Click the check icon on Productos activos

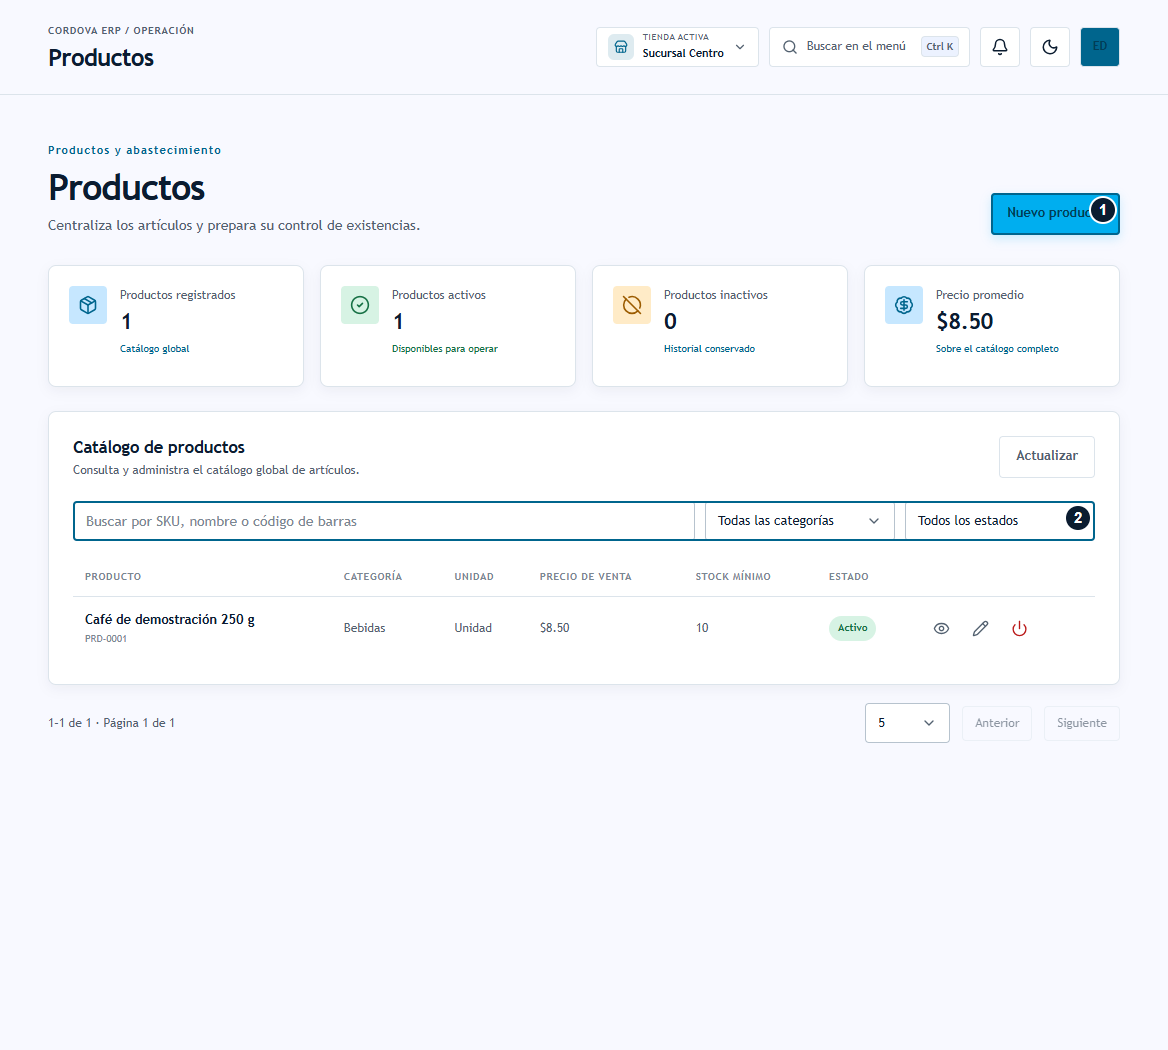point(360,305)
